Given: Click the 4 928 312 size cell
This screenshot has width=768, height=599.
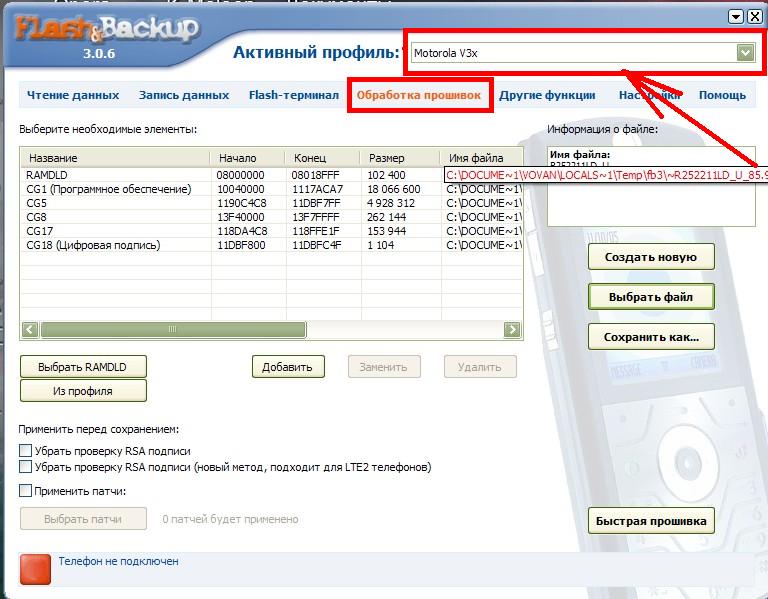Looking at the screenshot, I should pos(391,203).
